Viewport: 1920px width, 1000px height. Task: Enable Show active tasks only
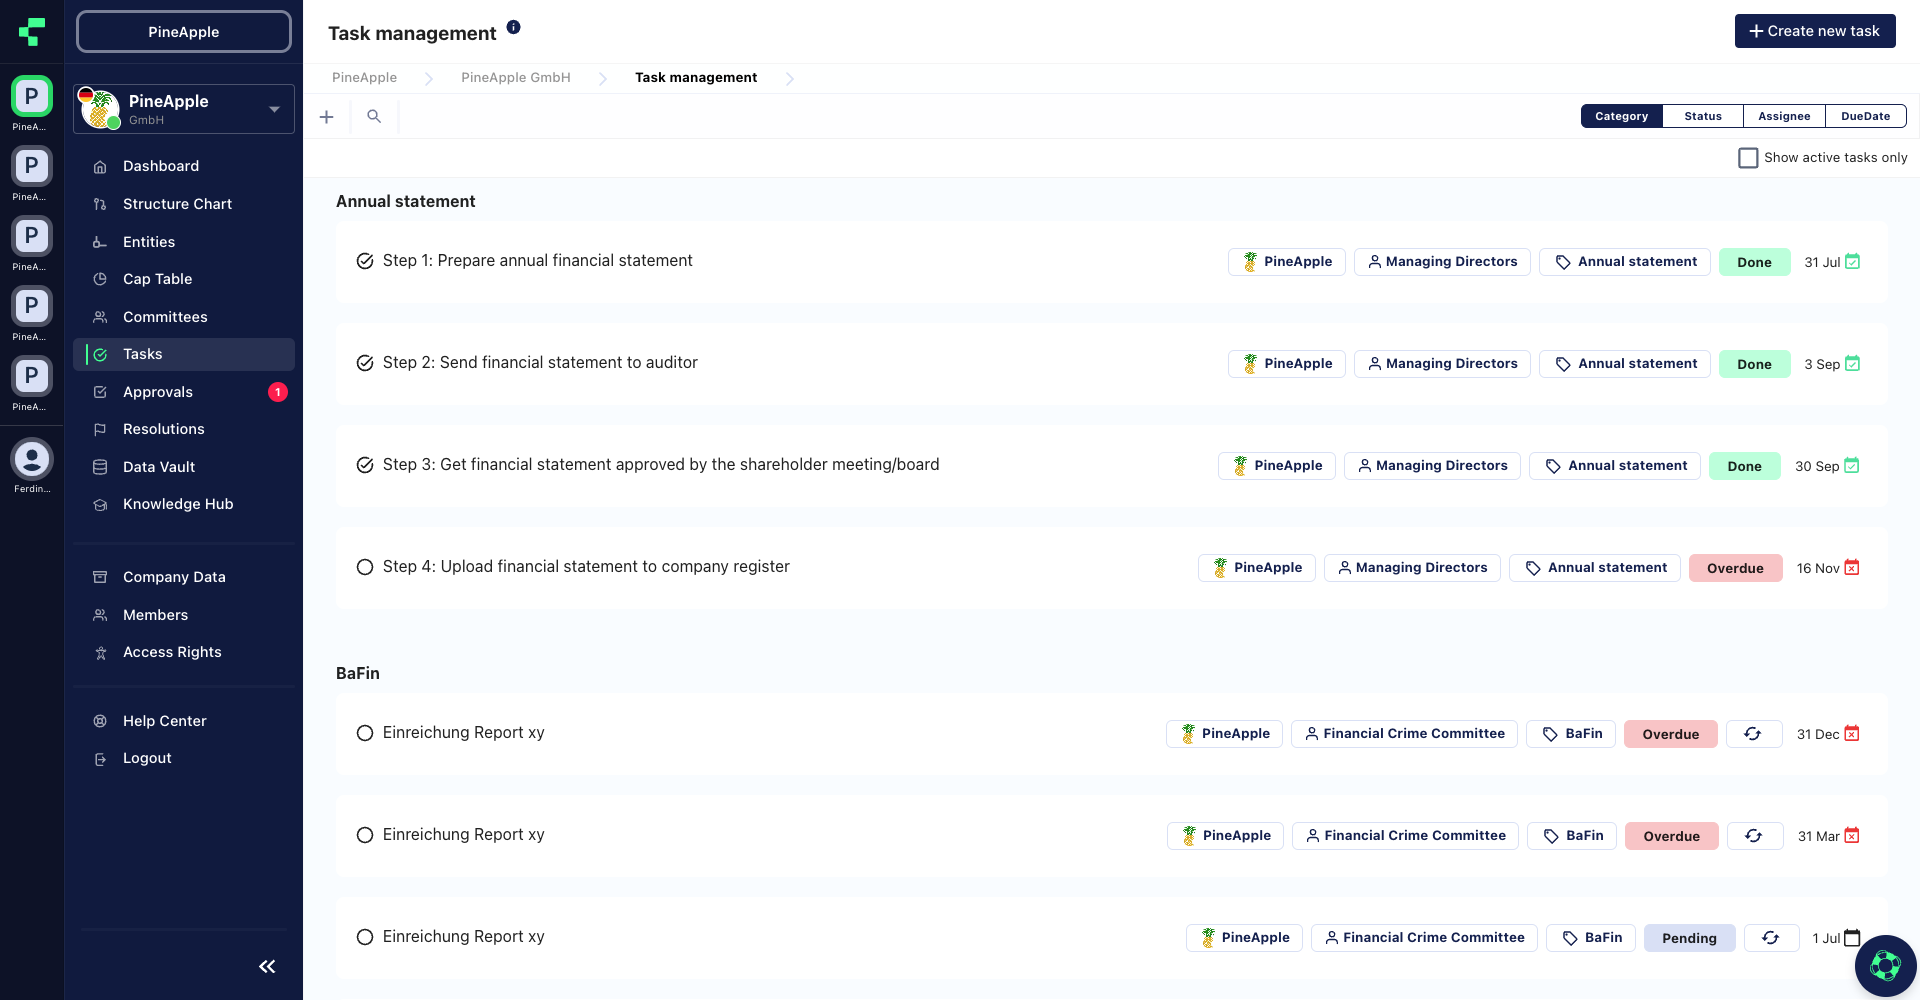(x=1748, y=157)
